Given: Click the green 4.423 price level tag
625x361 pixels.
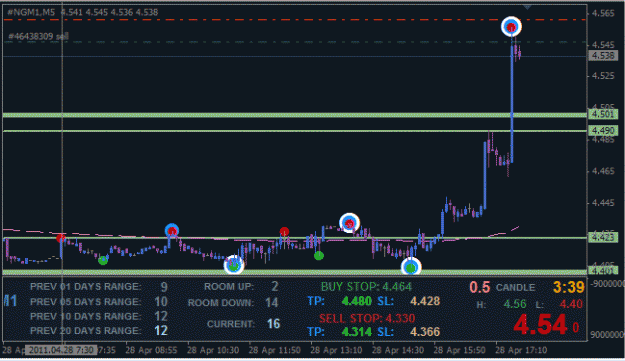Looking at the screenshot, I should click(x=603, y=238).
